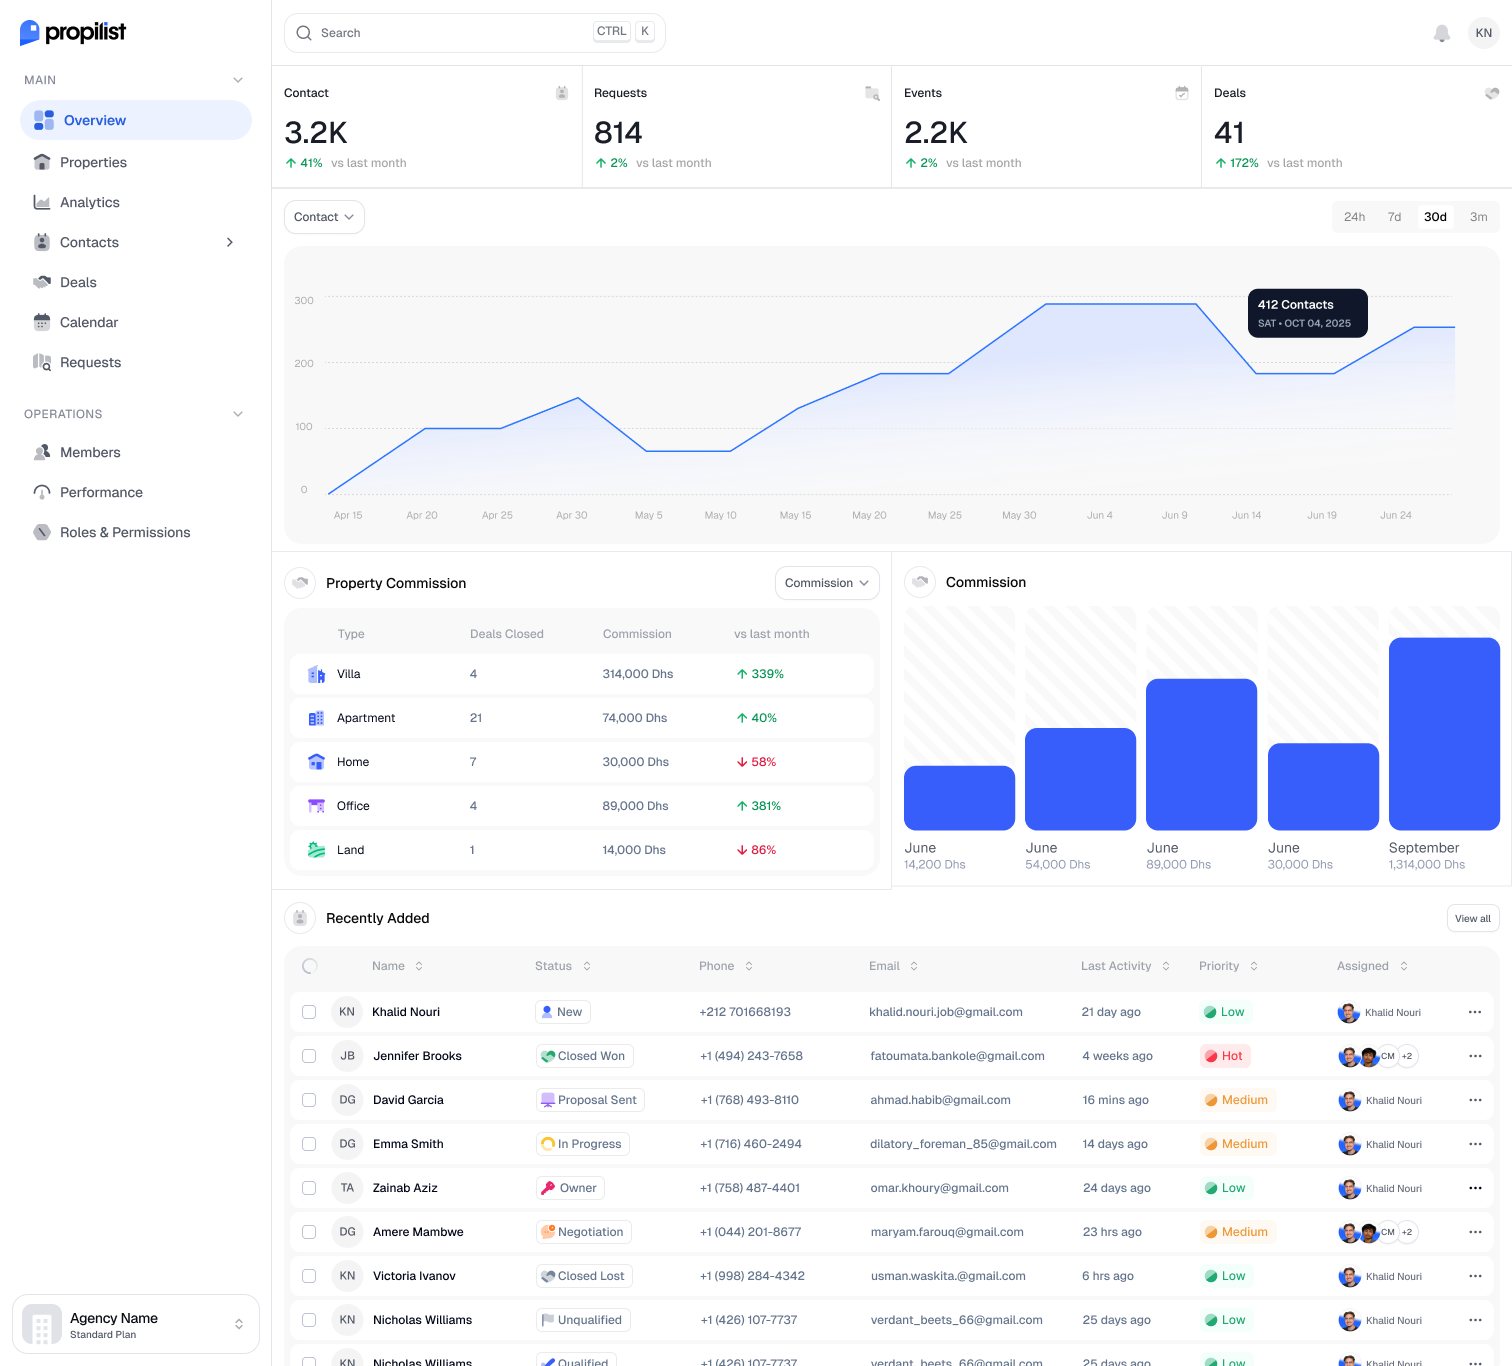This screenshot has width=1512, height=1366.
Task: Open the Calendar from the sidebar
Action: 89,322
